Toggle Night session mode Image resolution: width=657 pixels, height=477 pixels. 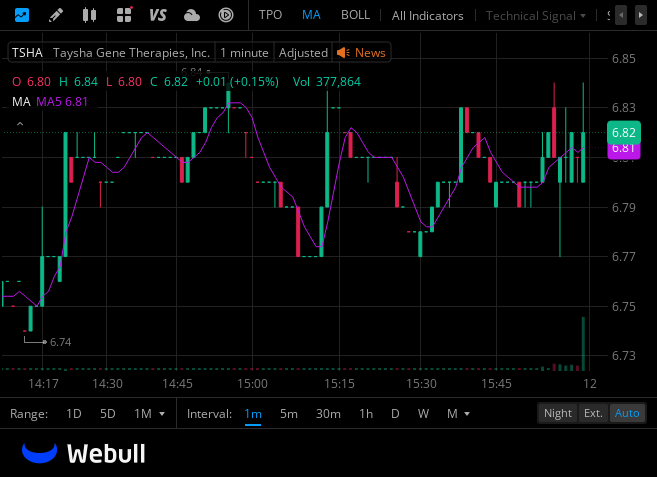(558, 413)
